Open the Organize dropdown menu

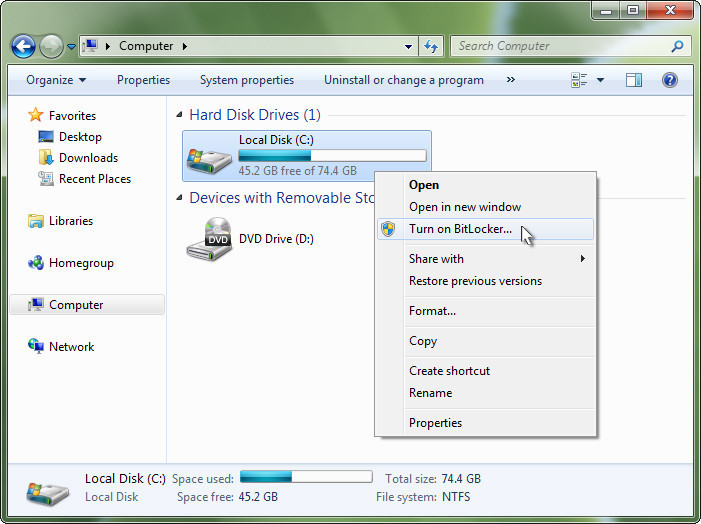(56, 80)
